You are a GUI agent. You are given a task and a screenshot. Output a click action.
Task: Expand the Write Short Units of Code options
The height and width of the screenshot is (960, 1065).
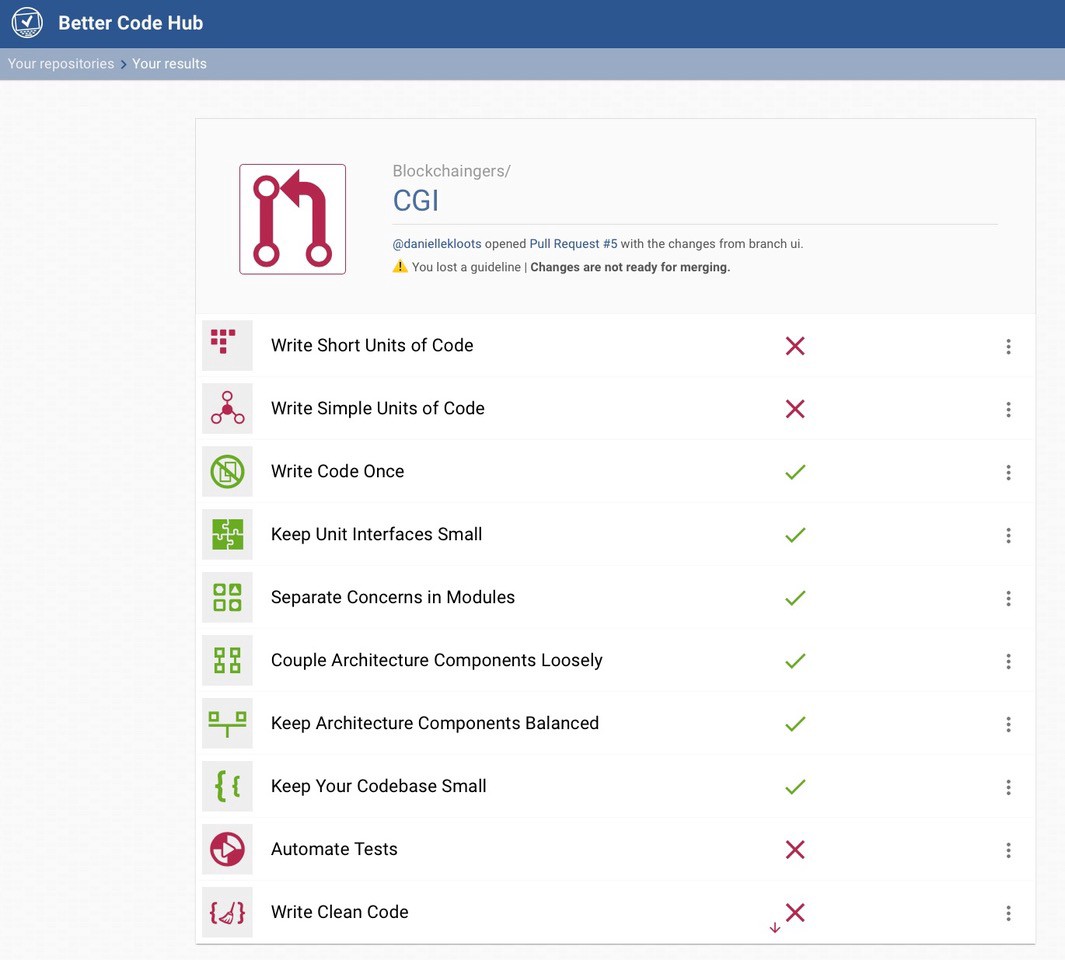tap(1008, 346)
